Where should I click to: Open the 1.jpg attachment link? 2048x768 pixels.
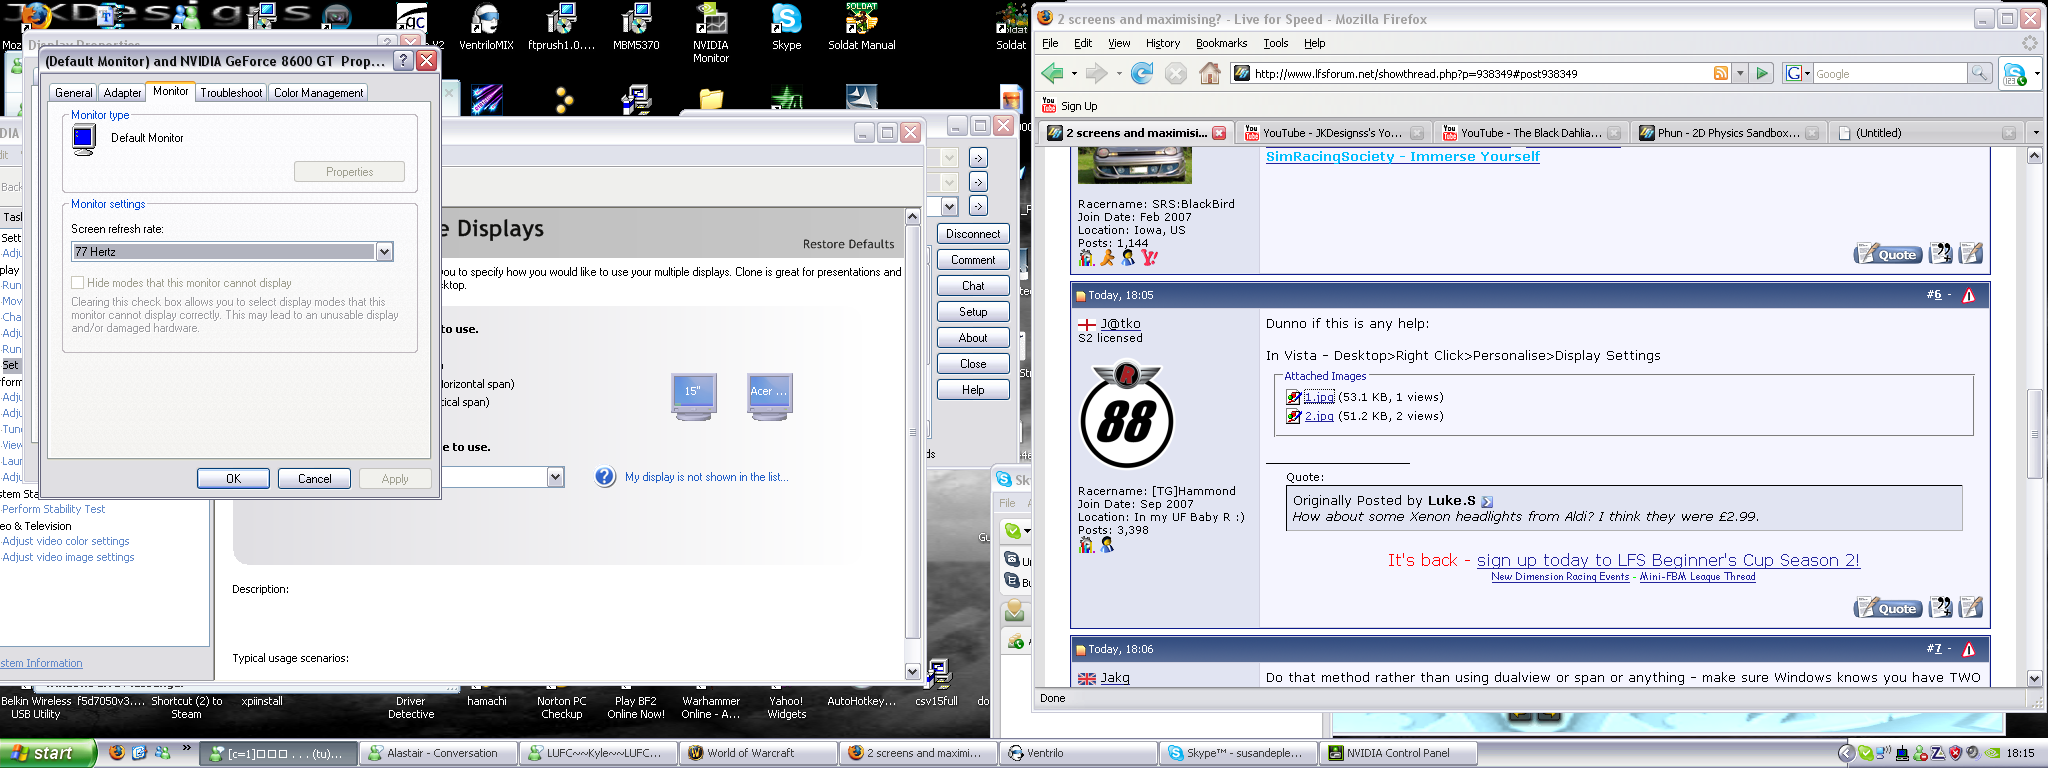point(1318,397)
